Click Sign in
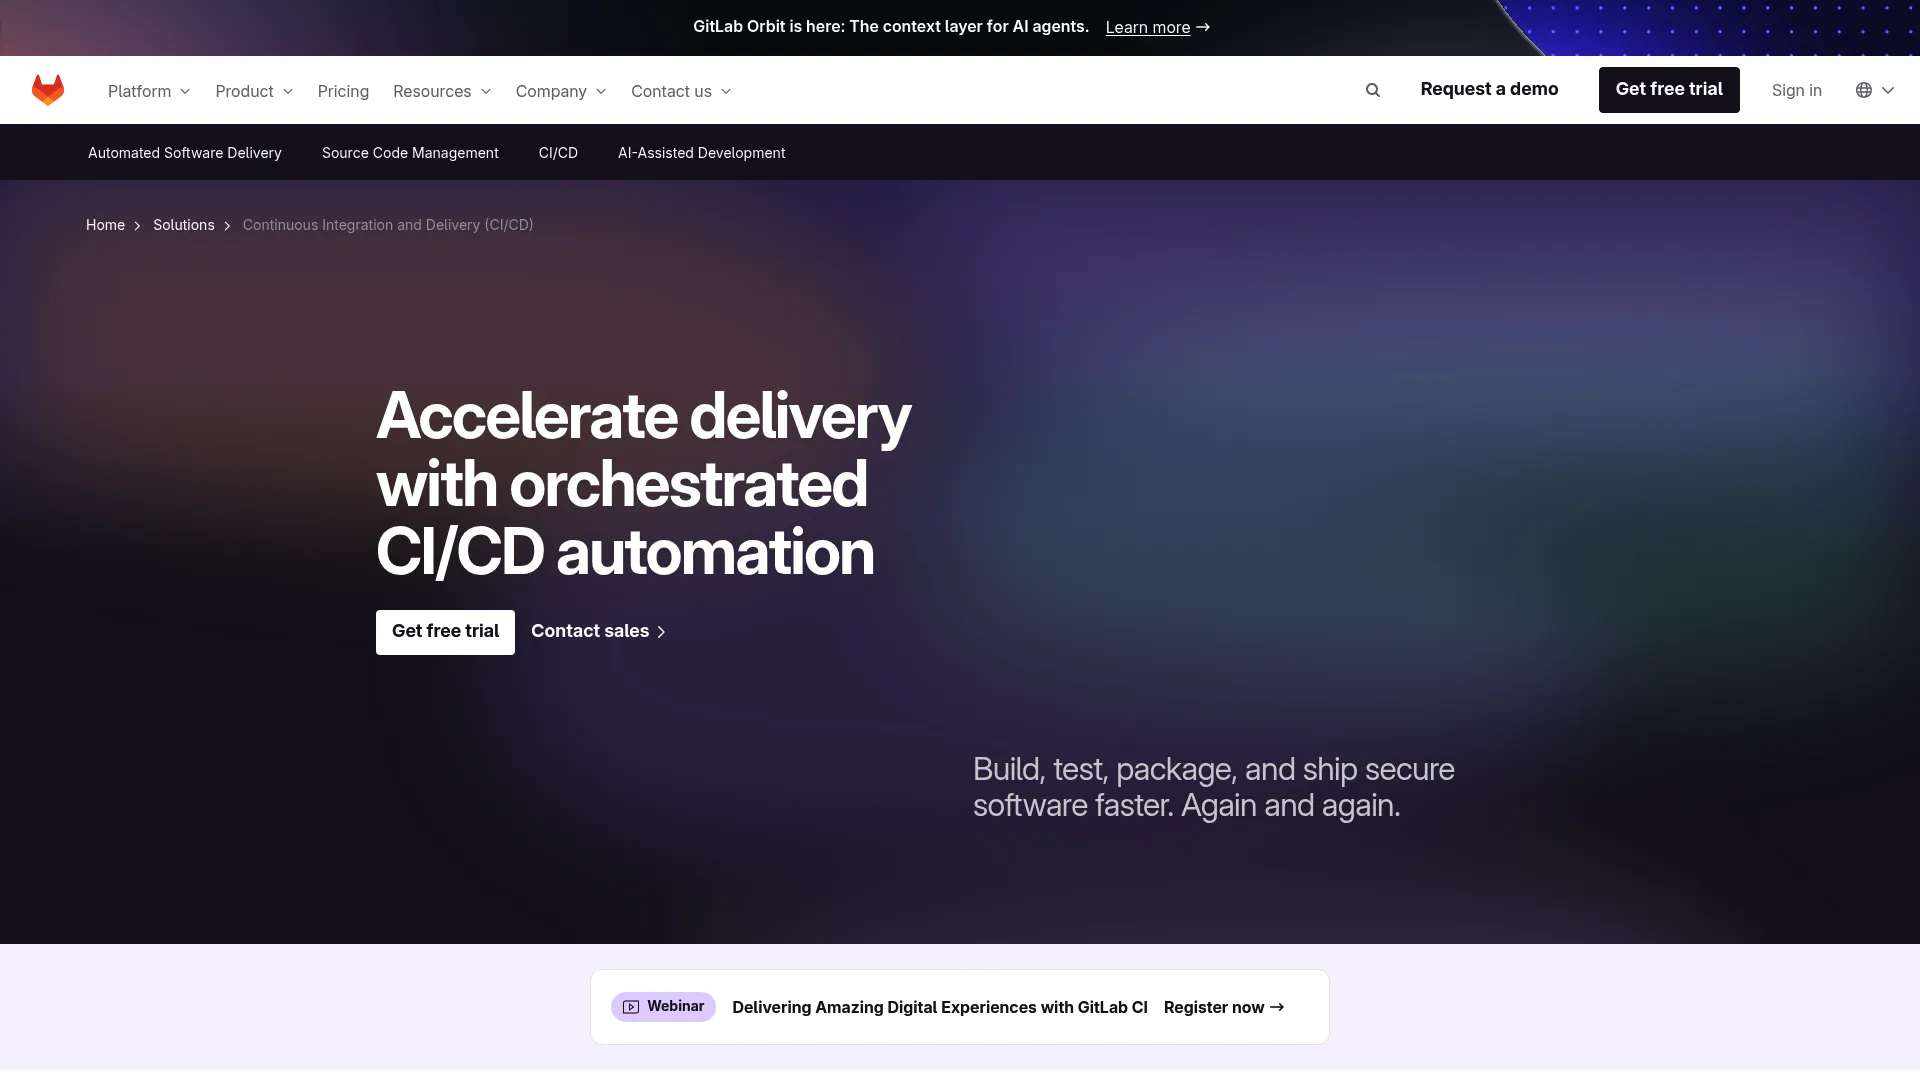The width and height of the screenshot is (1920, 1080). pos(1796,90)
